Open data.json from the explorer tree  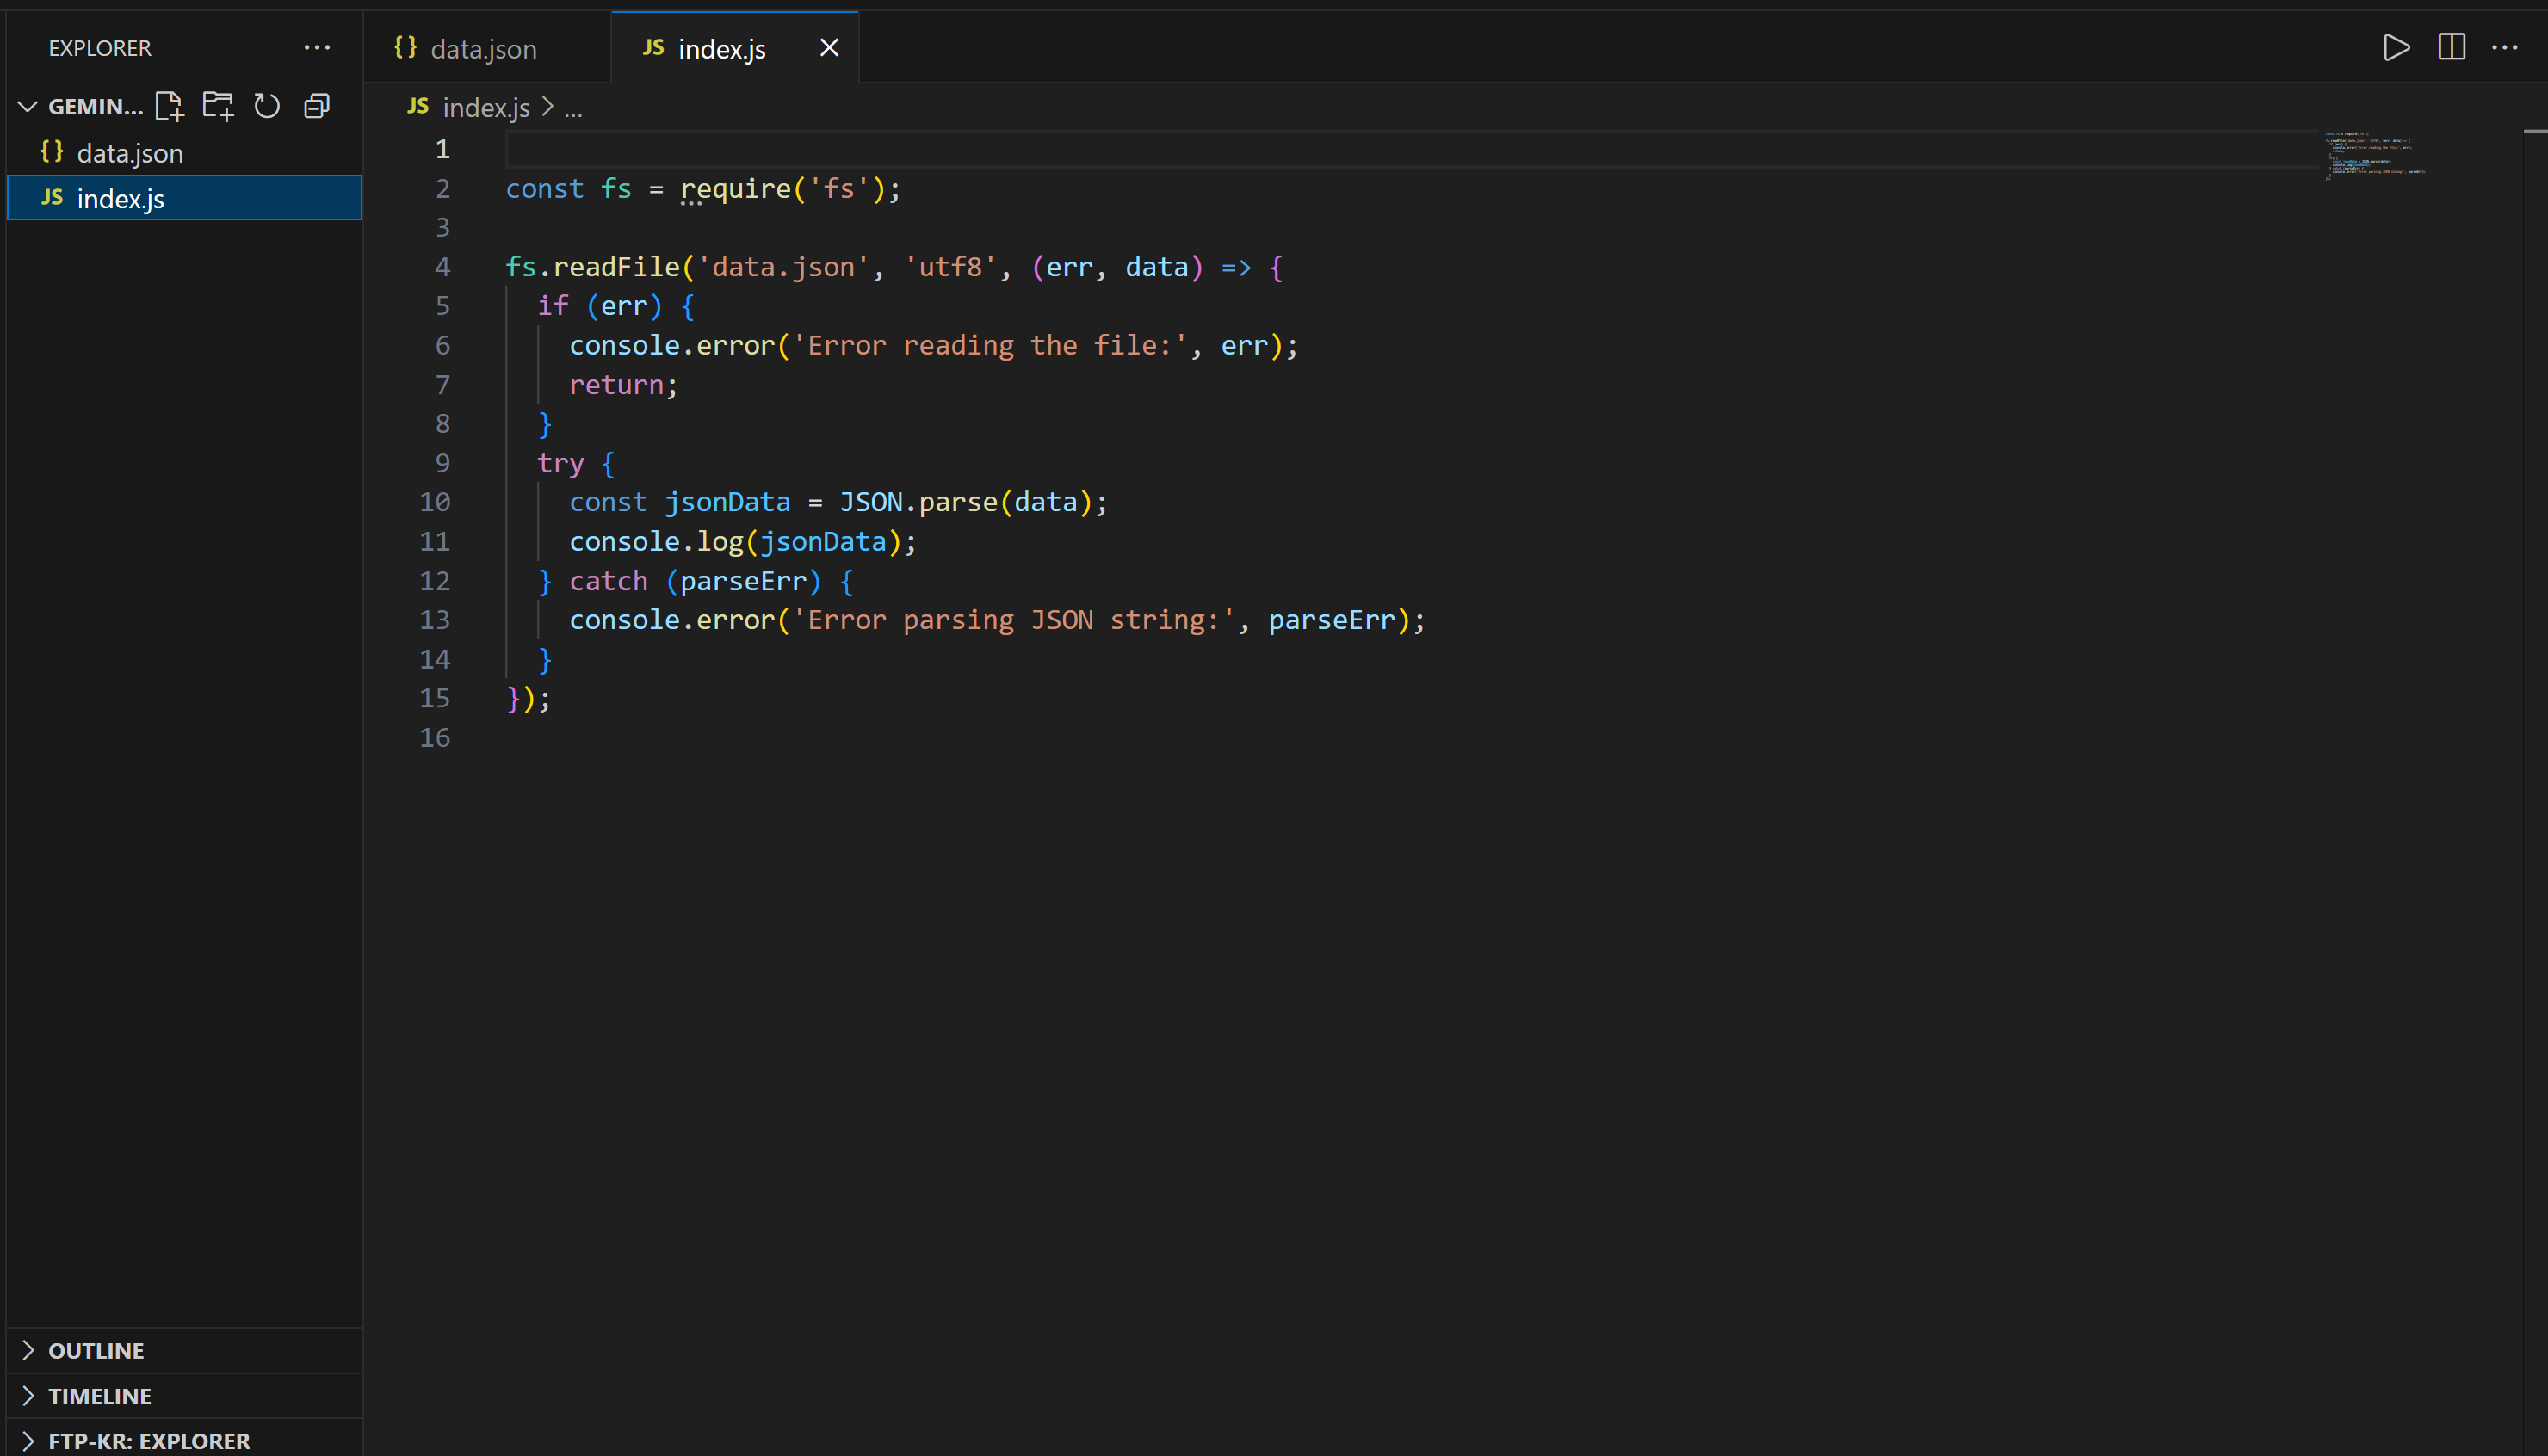[x=184, y=153]
